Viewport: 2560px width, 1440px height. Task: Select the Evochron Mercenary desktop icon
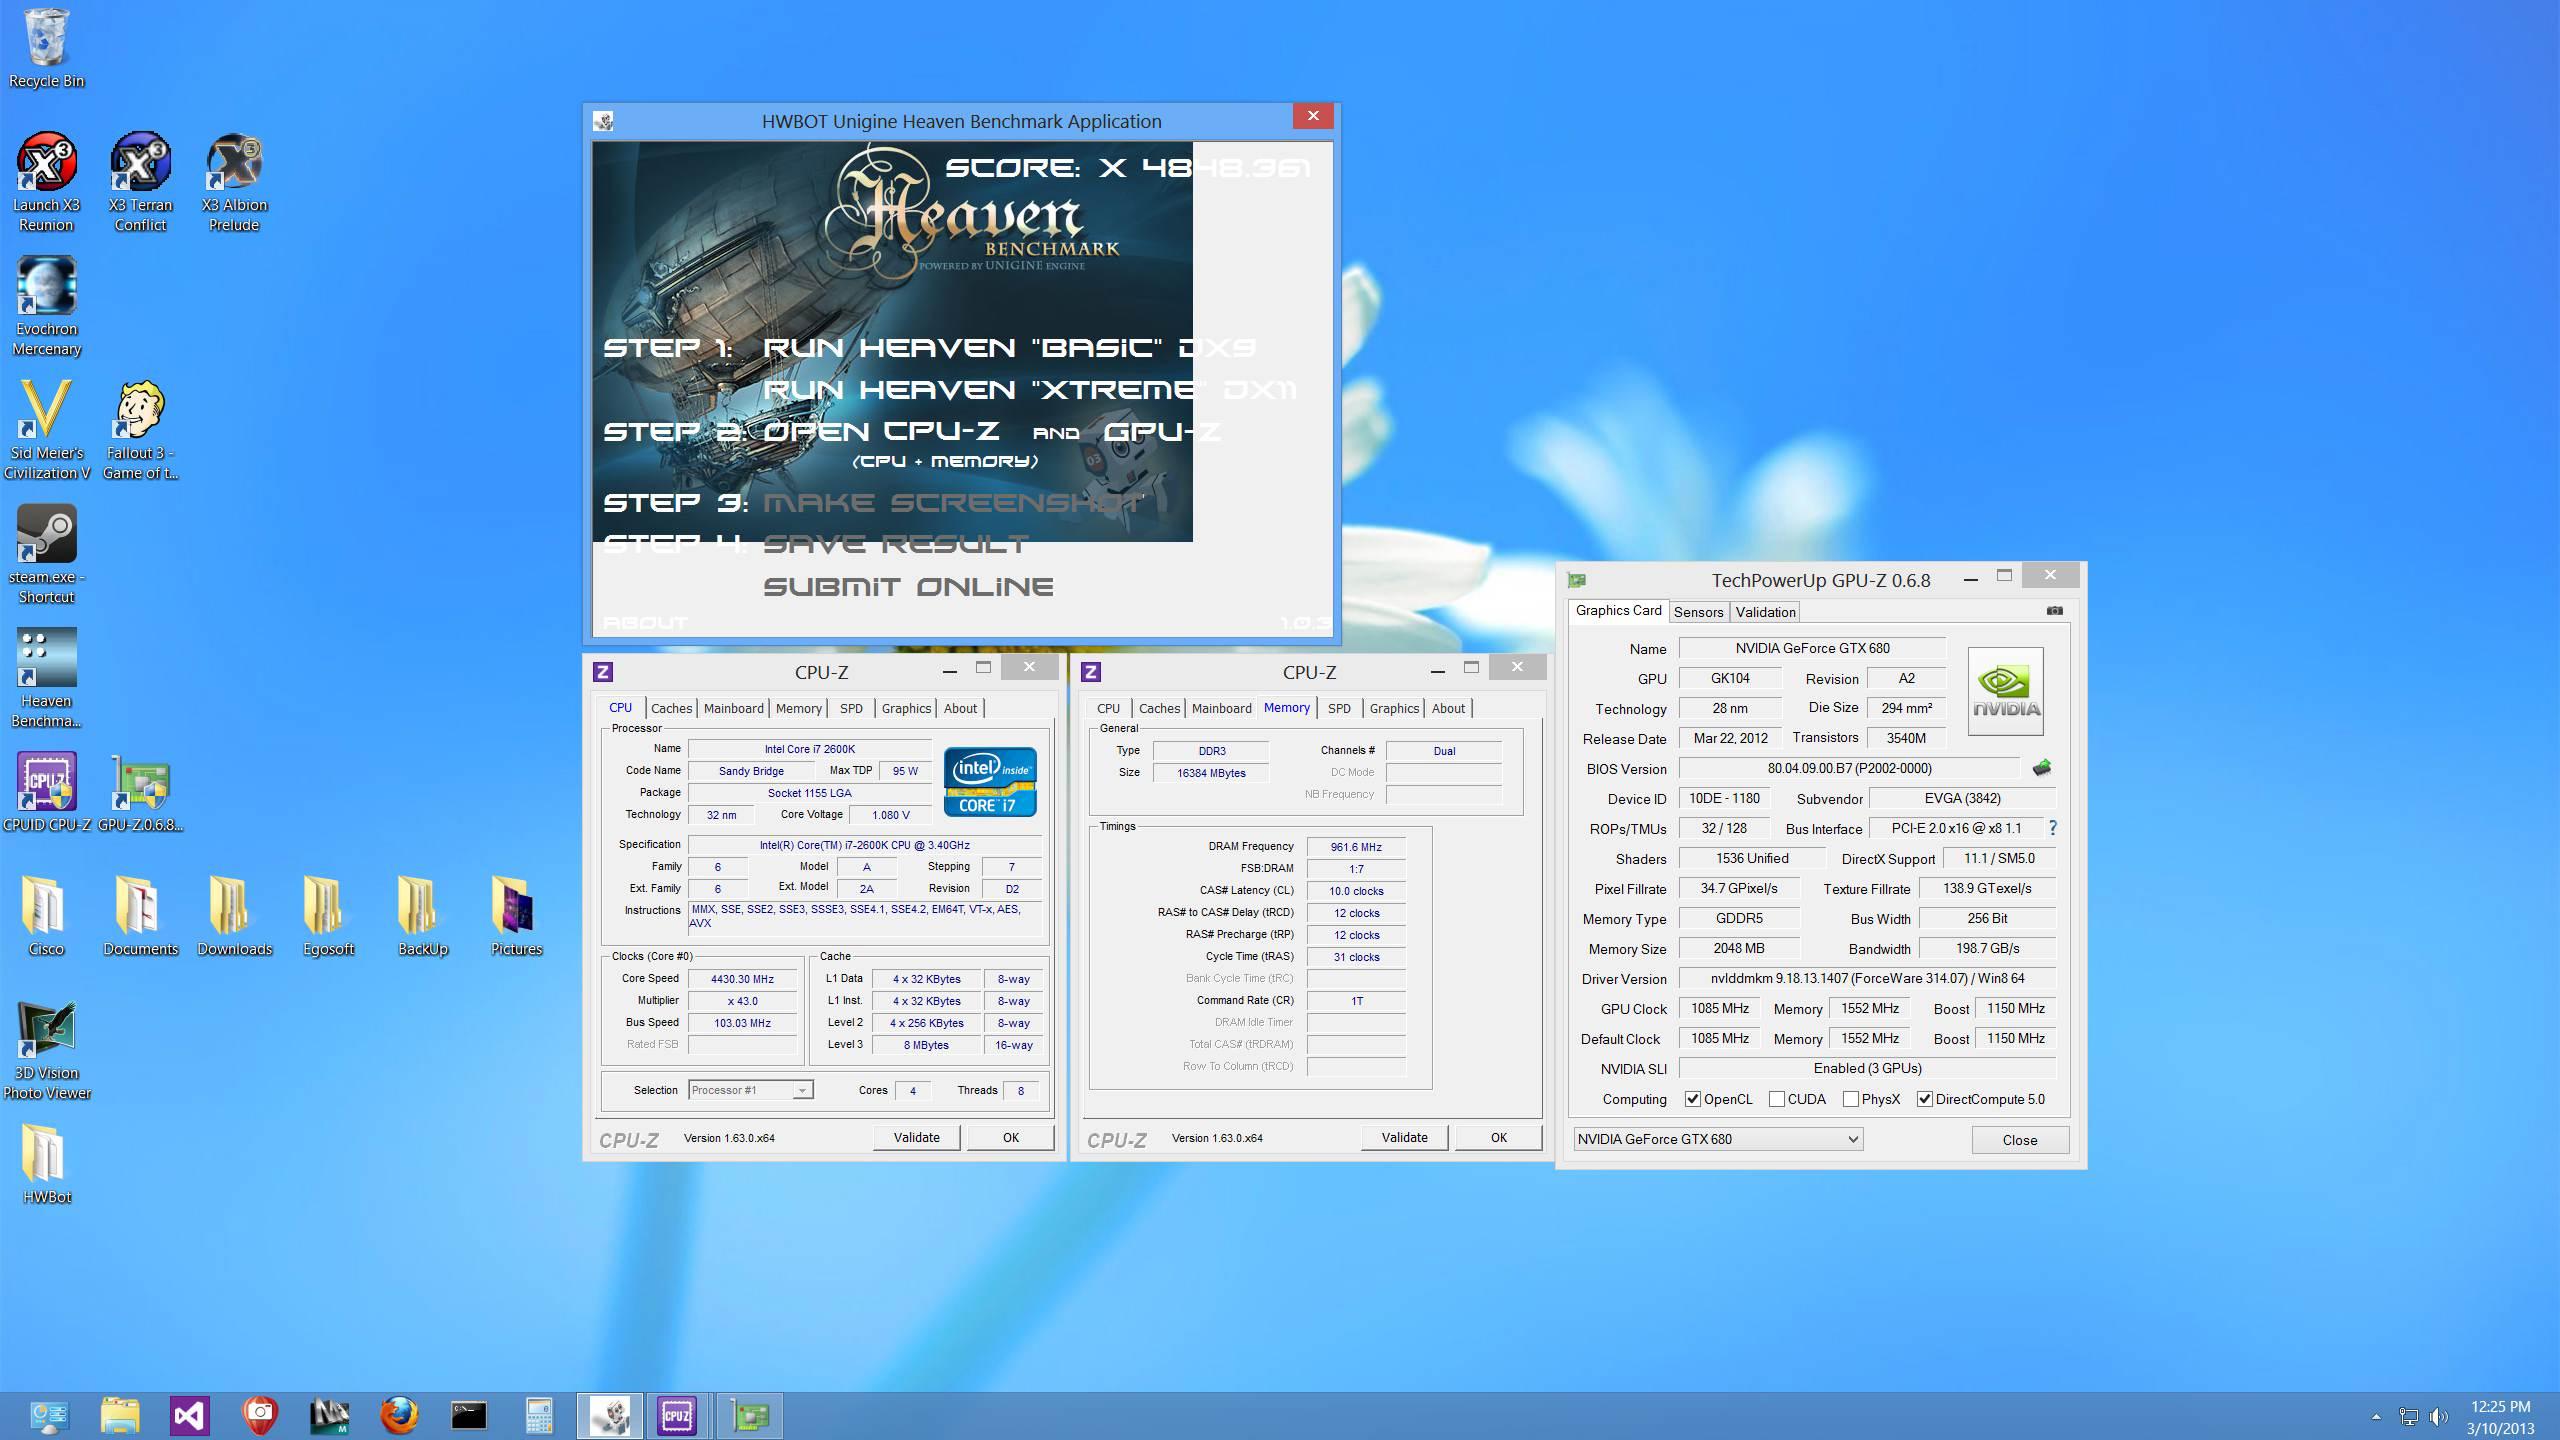point(46,306)
